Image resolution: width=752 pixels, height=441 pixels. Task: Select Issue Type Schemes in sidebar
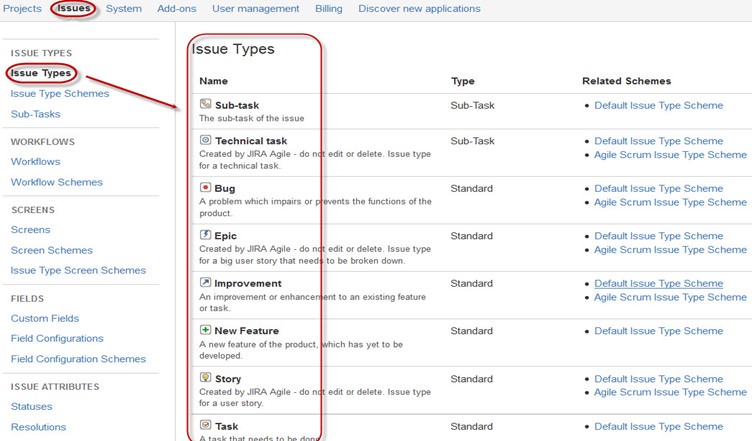point(59,94)
